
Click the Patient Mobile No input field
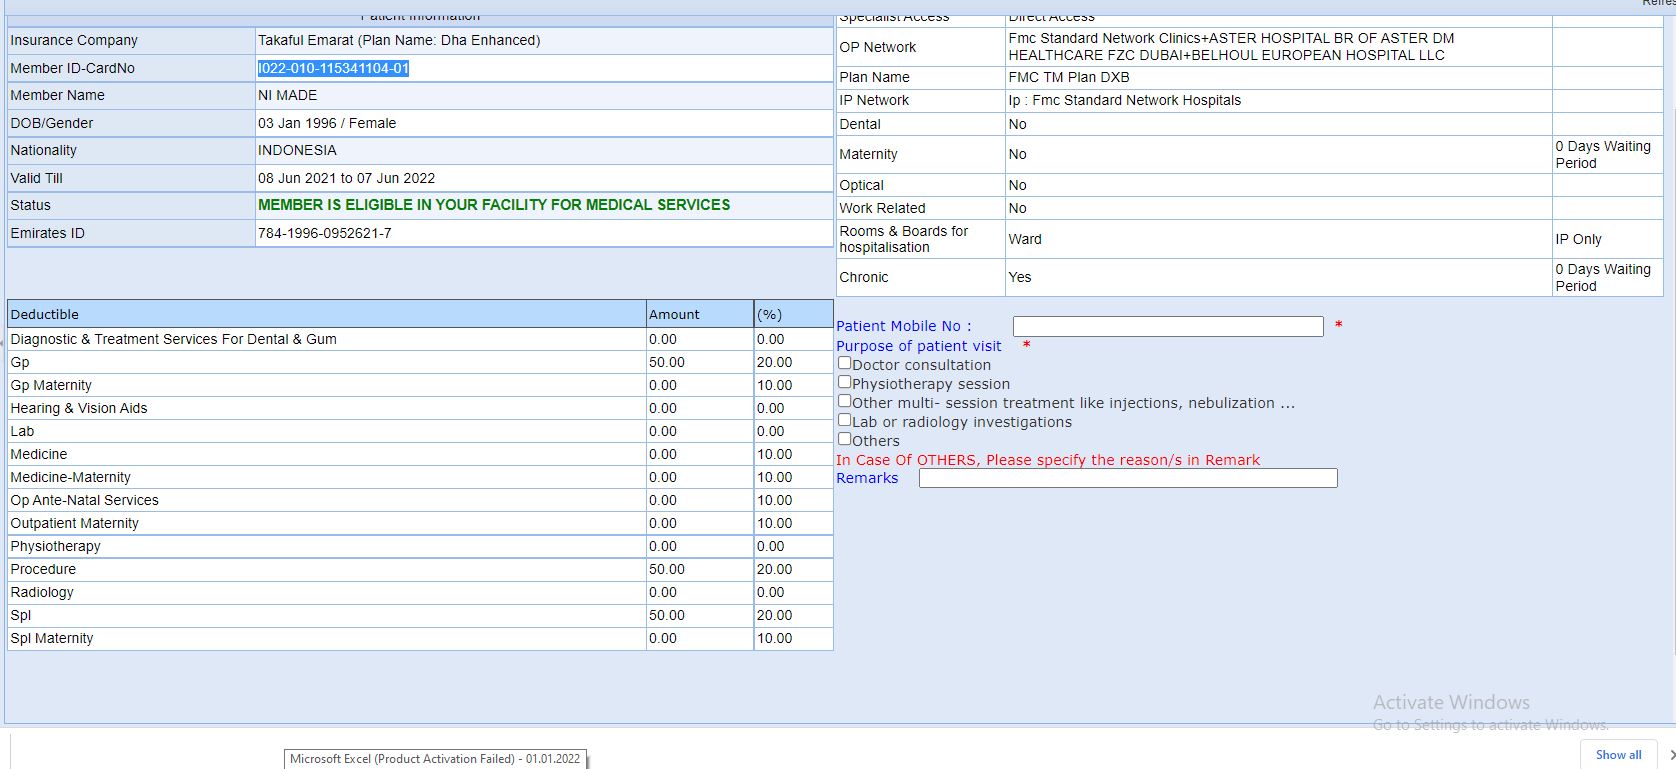[x=1167, y=327]
